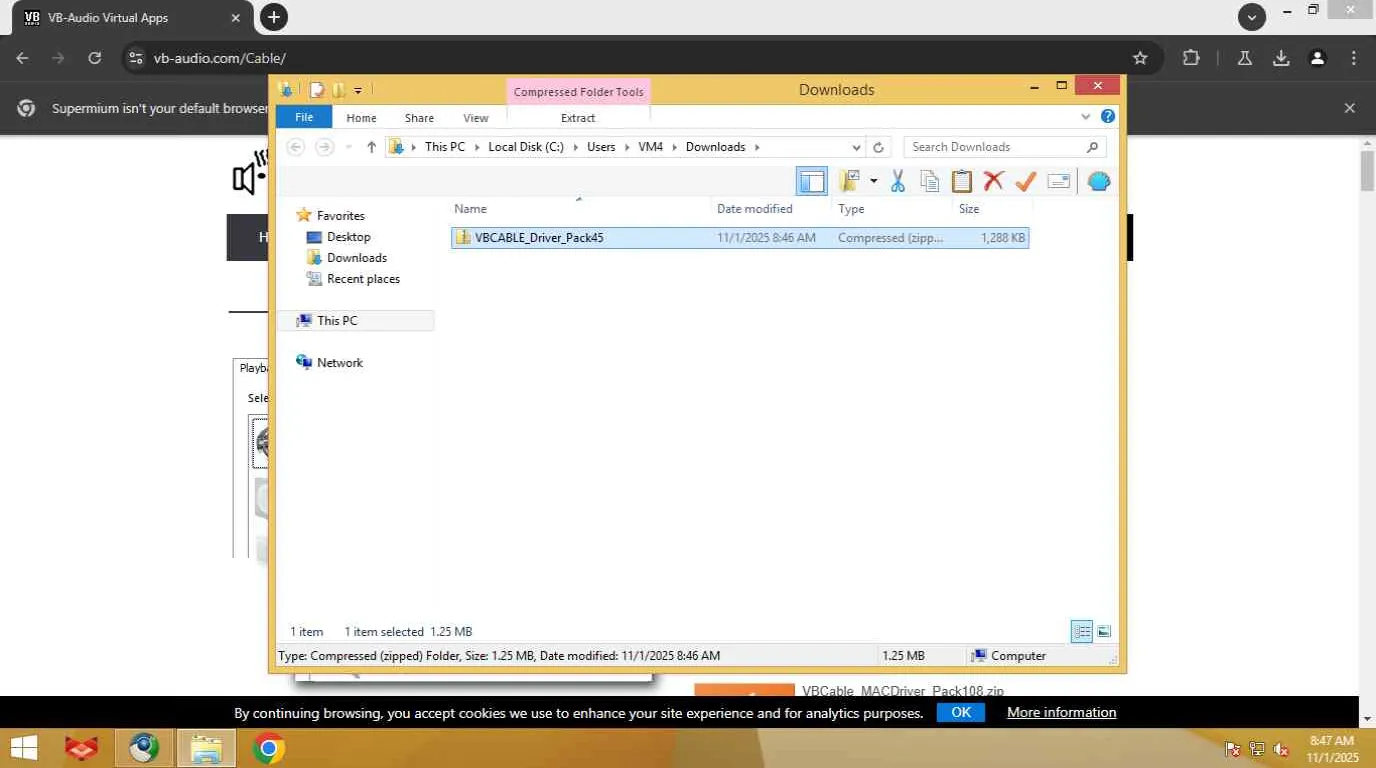The height and width of the screenshot is (768, 1376).
Task: Click the Explorer Back arrow button
Action: (x=295, y=147)
